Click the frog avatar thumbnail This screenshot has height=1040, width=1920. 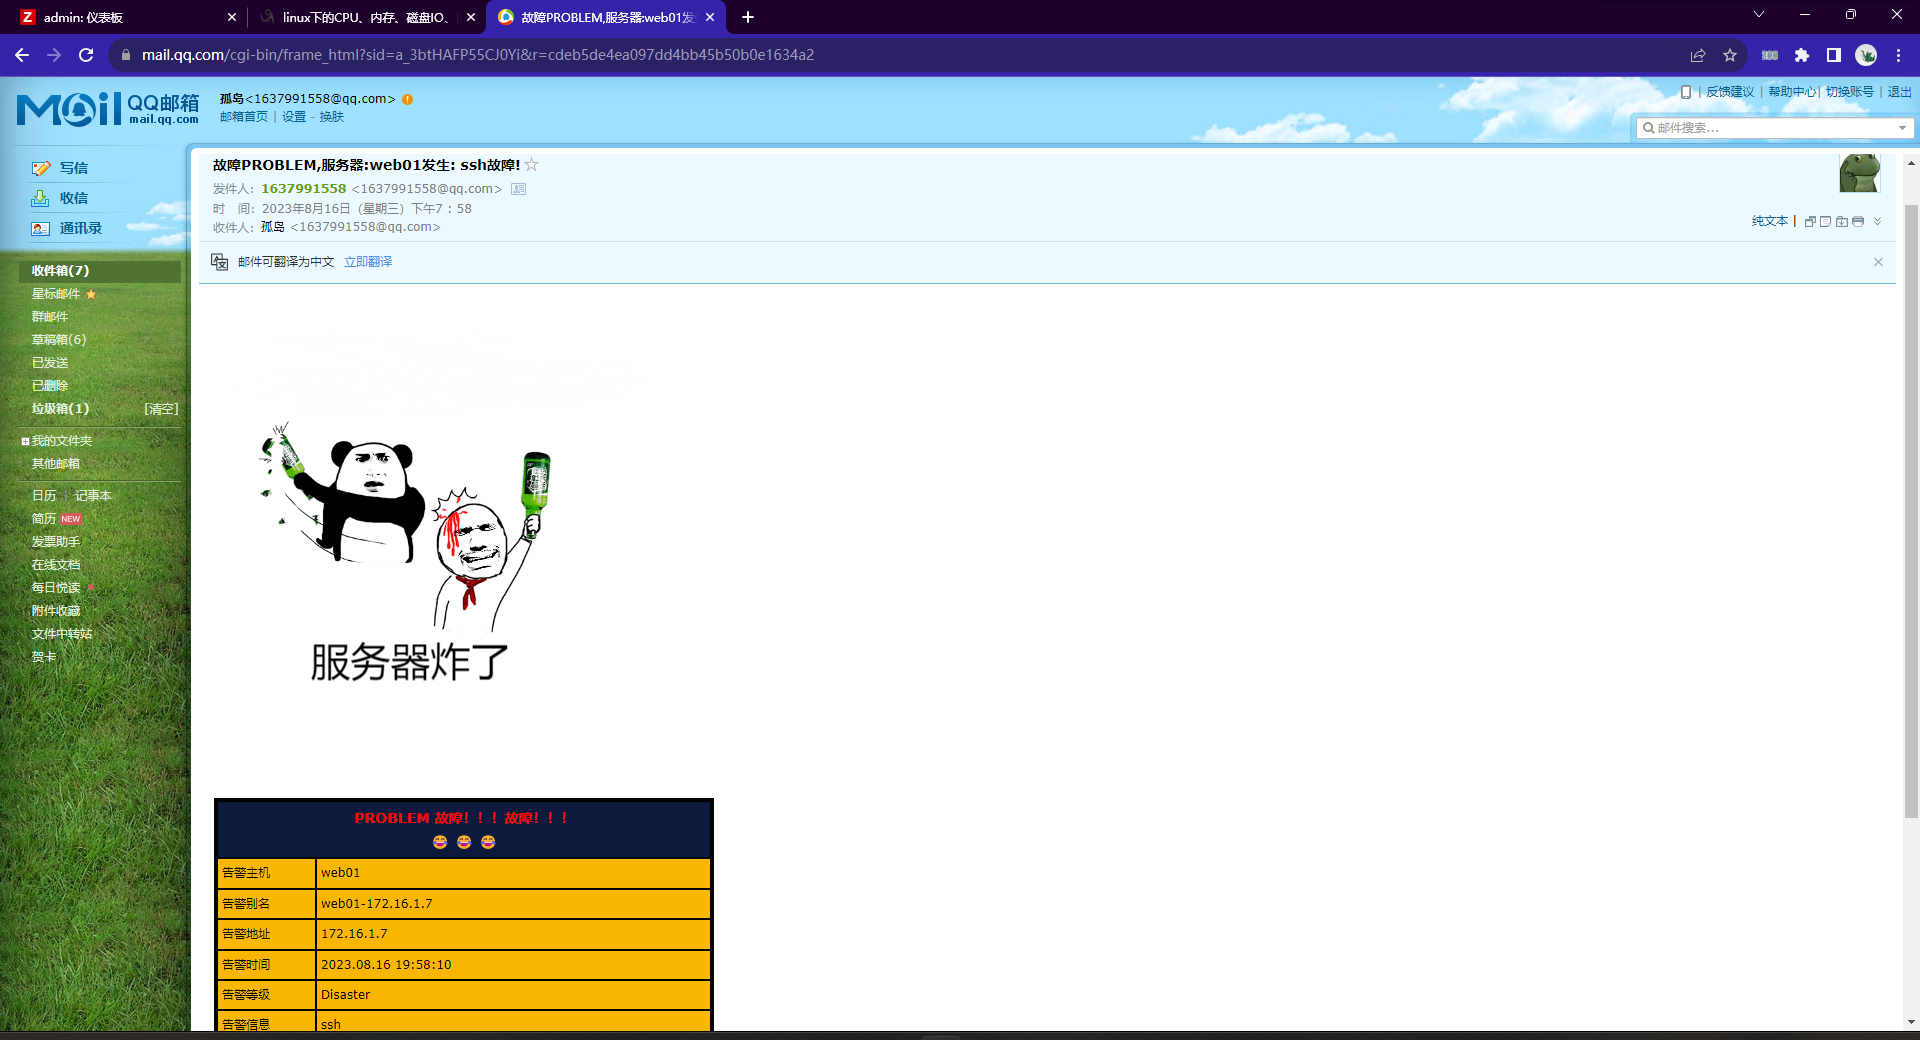1860,173
